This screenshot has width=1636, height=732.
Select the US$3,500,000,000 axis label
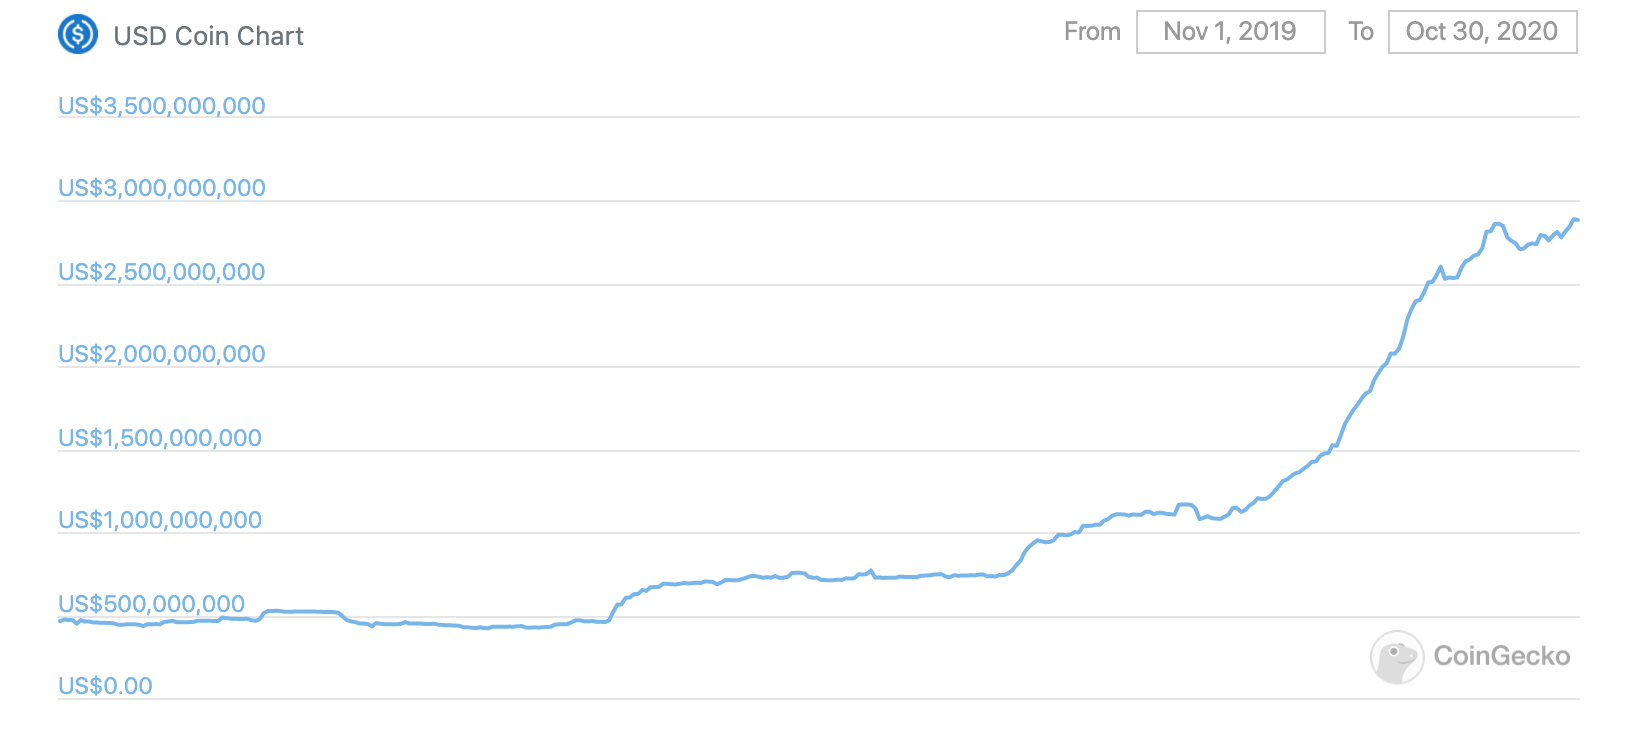pyautogui.click(x=162, y=106)
